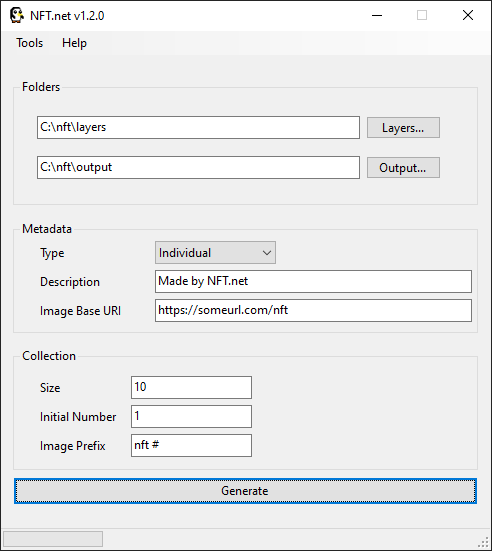Click the progress bar in the status bar
Screen dimensions: 492x551
click(x=53, y=539)
